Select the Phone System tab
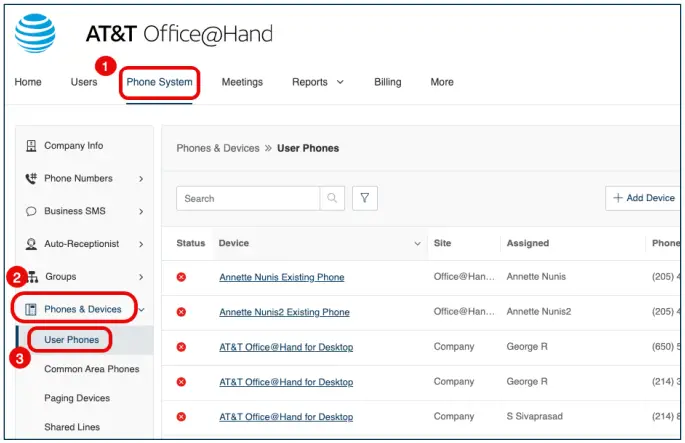 tap(159, 82)
